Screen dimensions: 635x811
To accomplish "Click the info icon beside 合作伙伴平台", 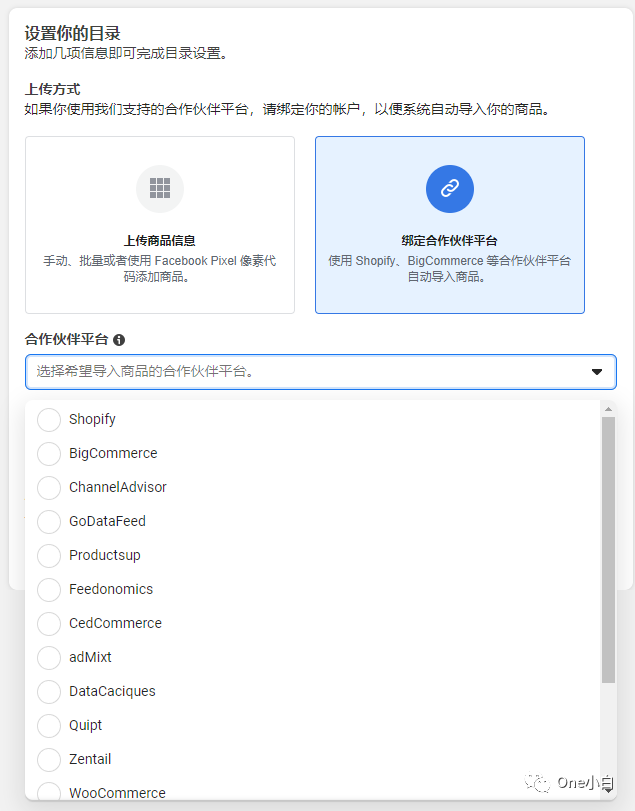I will click(x=119, y=340).
